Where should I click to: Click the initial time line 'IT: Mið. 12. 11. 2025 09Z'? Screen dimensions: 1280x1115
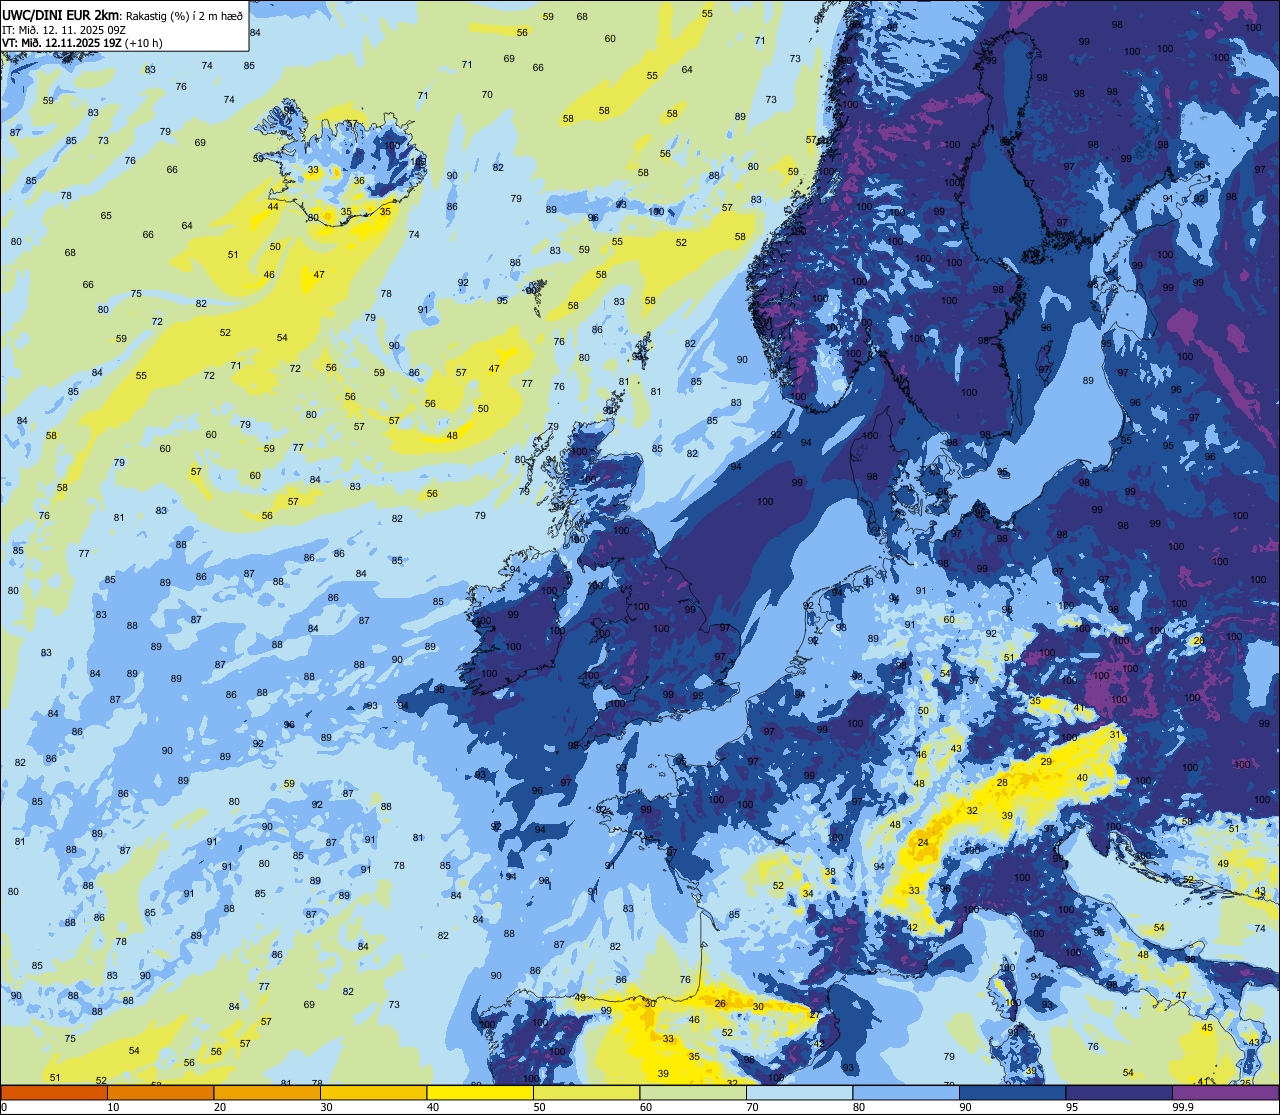point(63,29)
